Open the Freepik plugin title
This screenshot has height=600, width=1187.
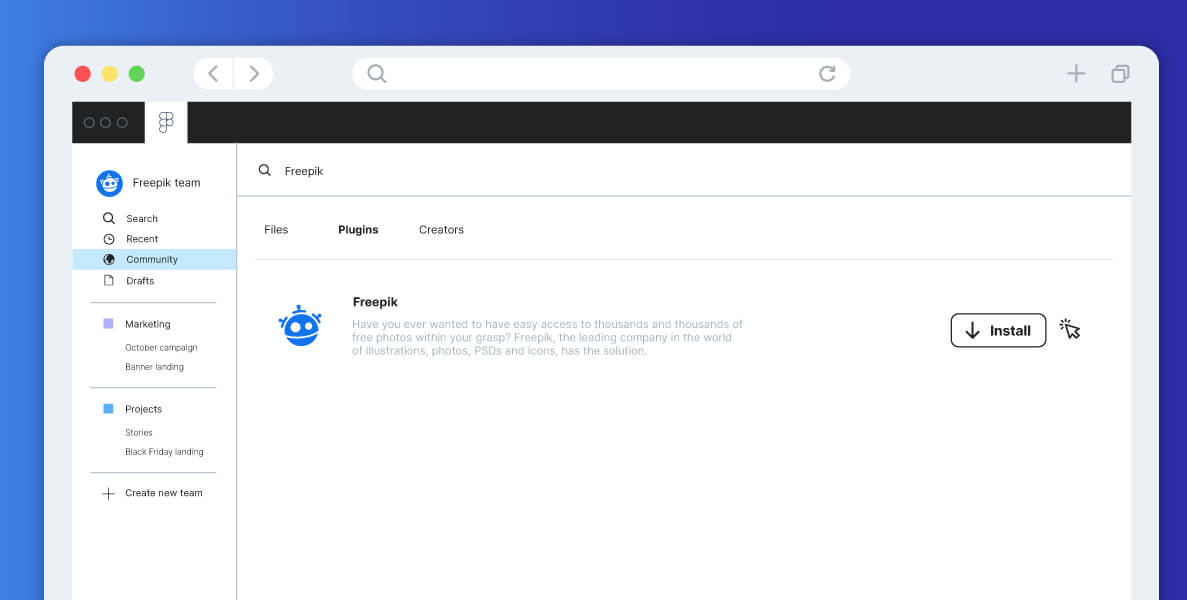375,302
